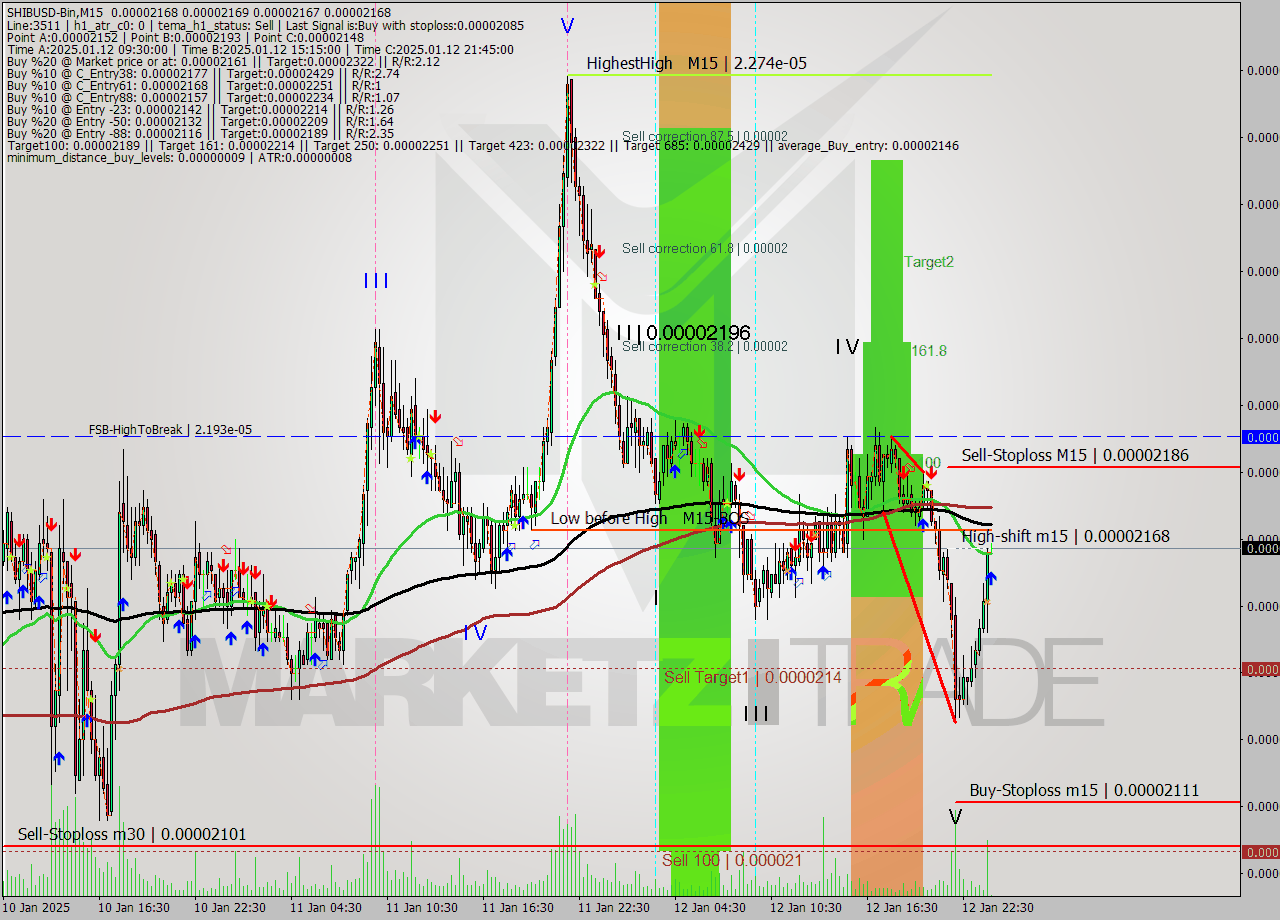Click the lime HighestHigh horizontal line

coord(780,74)
